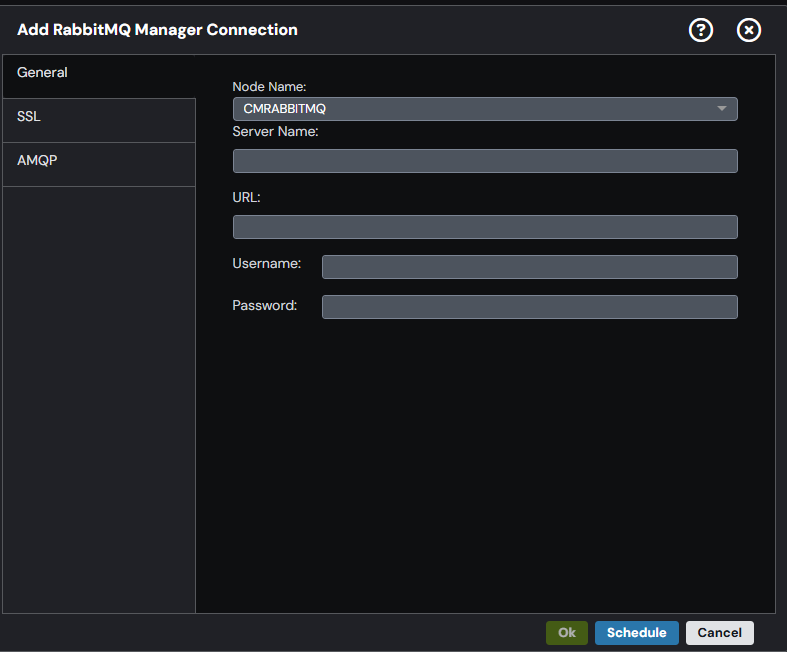Focus the Server Name input field
The image size is (787, 652).
[485, 161]
